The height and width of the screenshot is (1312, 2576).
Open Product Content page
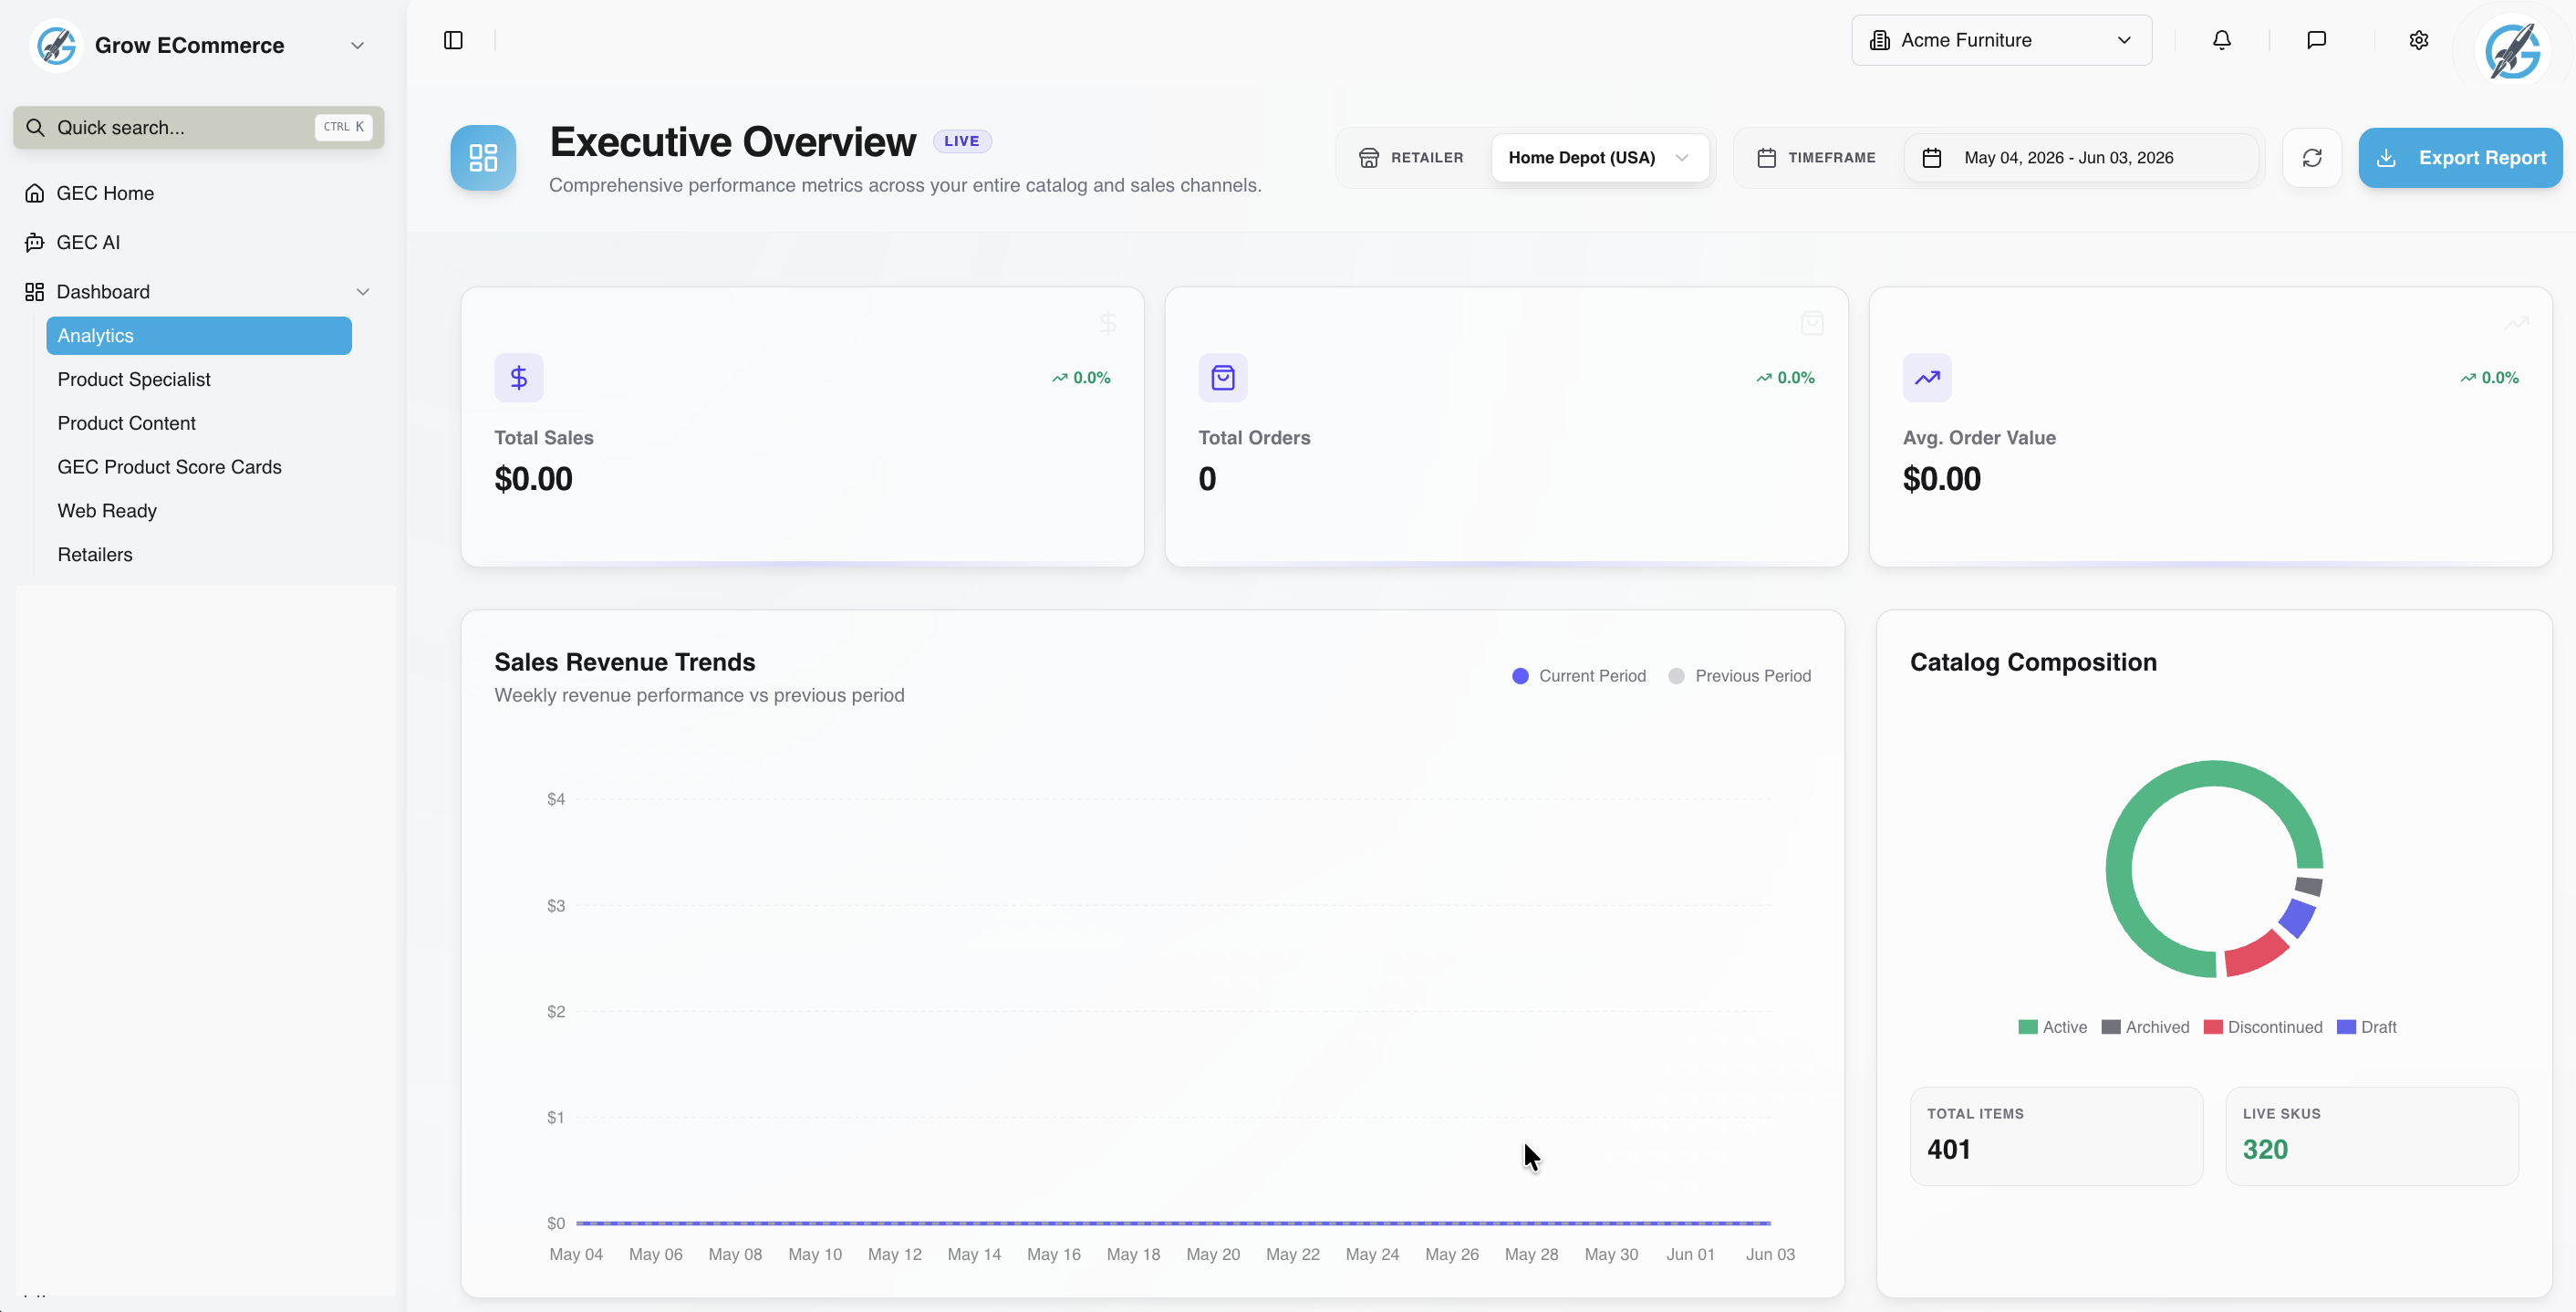[x=126, y=423]
